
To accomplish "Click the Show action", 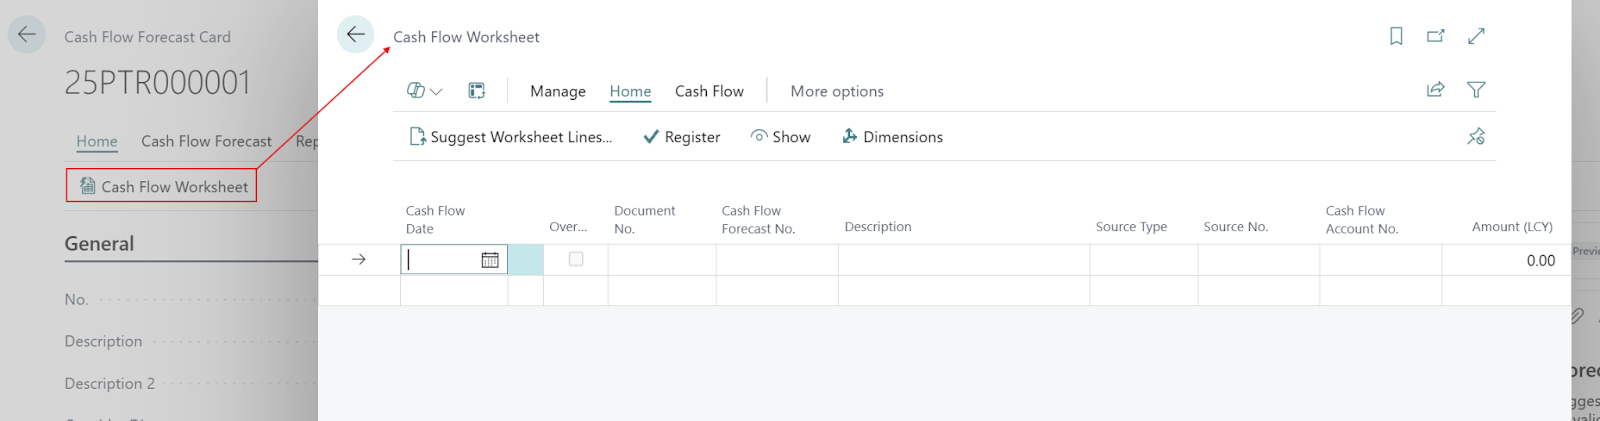I will point(780,137).
